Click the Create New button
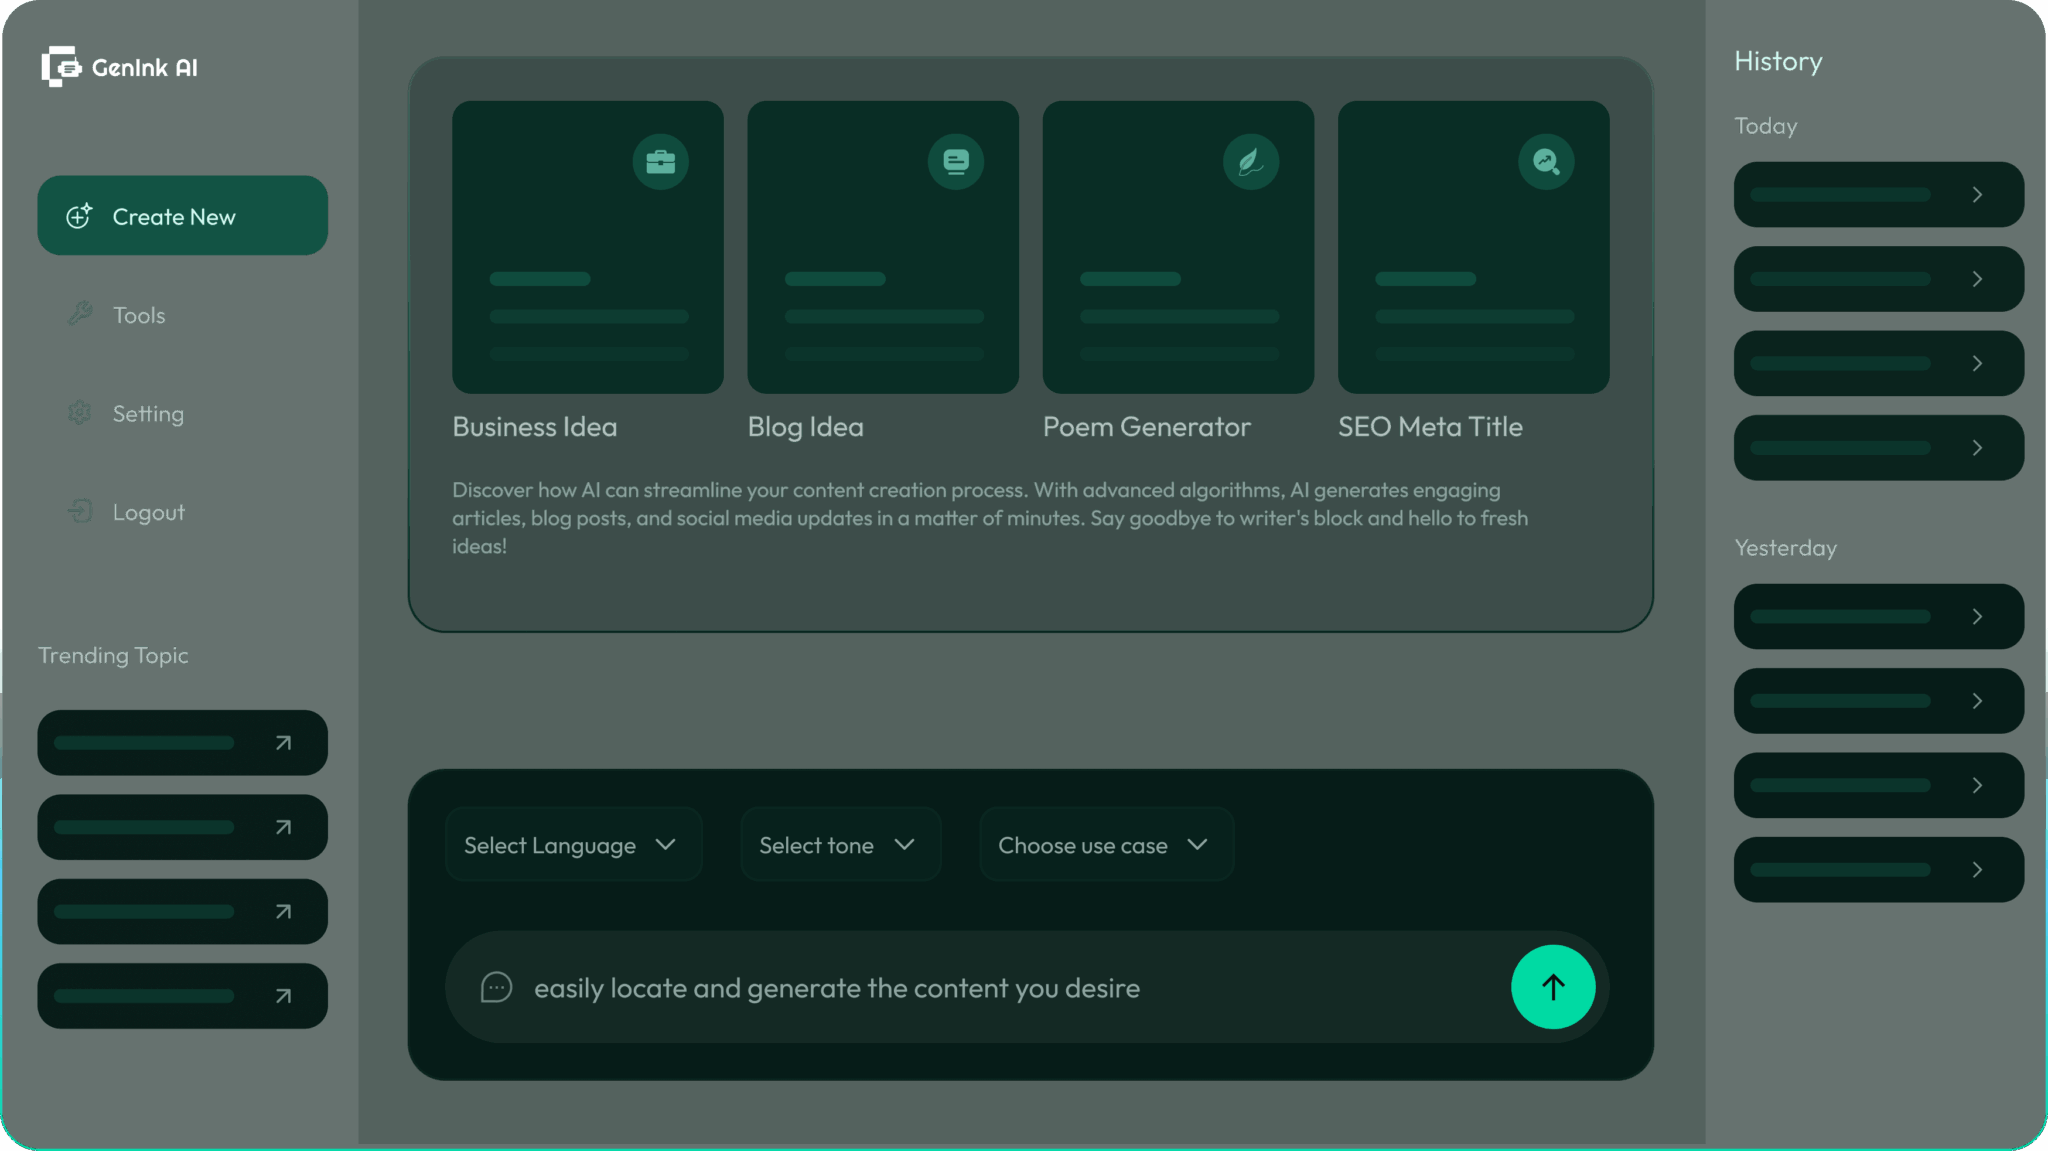This screenshot has width=2048, height=1151. (x=182, y=216)
